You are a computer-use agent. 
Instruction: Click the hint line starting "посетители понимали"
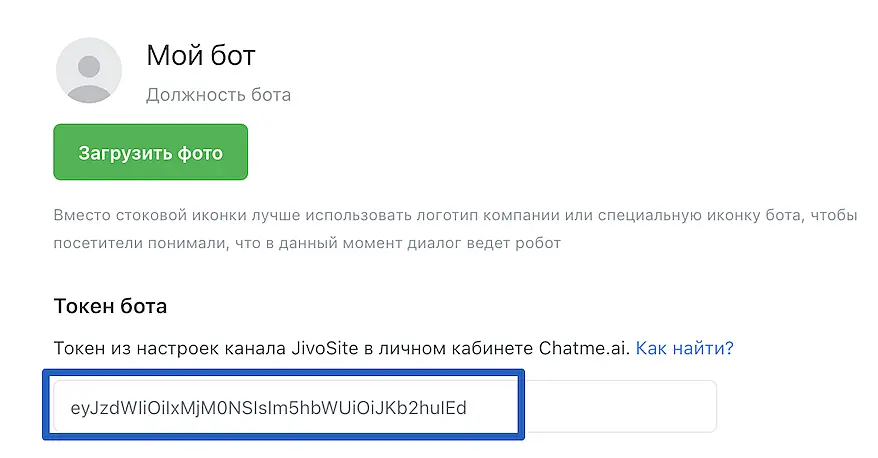[x=308, y=242]
